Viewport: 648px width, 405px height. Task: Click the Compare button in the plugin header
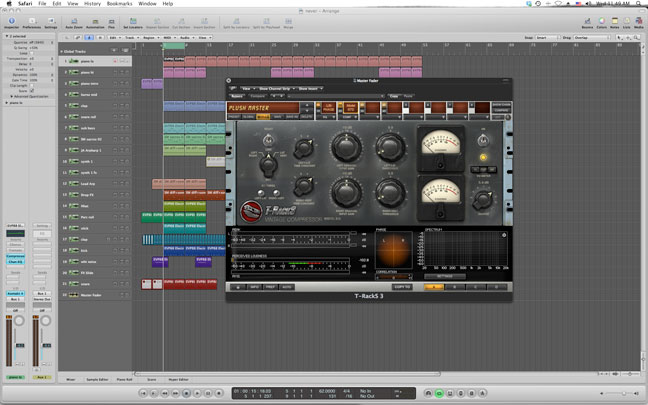(x=257, y=96)
